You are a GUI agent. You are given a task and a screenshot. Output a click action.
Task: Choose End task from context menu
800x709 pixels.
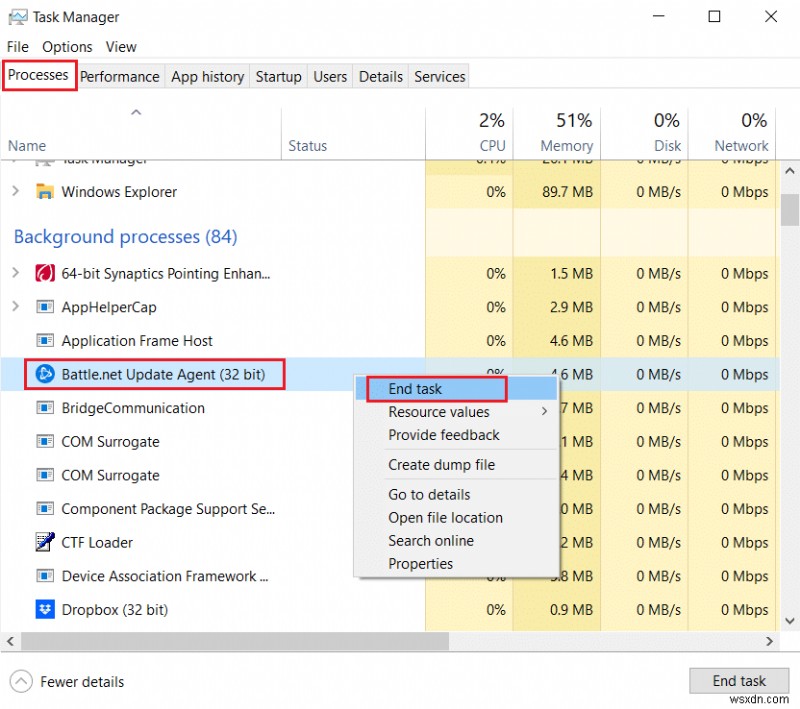click(x=415, y=389)
